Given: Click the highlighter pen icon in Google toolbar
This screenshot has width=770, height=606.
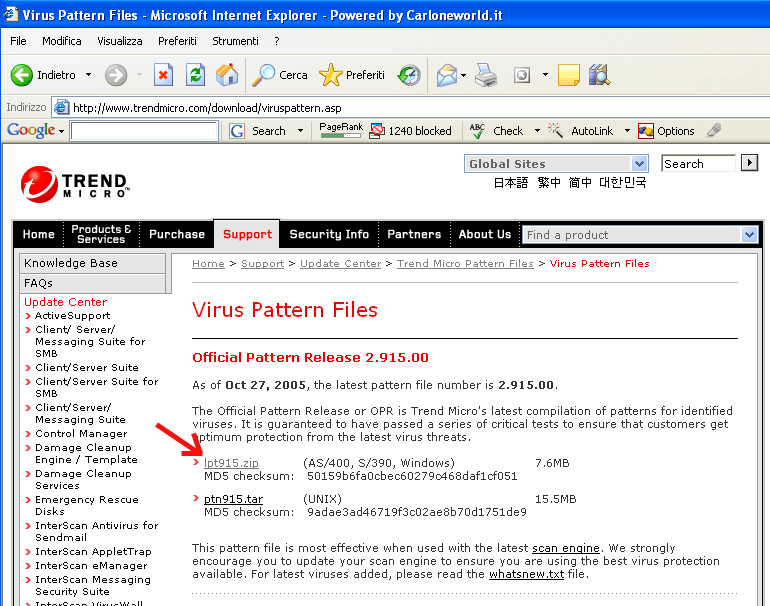Looking at the screenshot, I should click(x=714, y=130).
